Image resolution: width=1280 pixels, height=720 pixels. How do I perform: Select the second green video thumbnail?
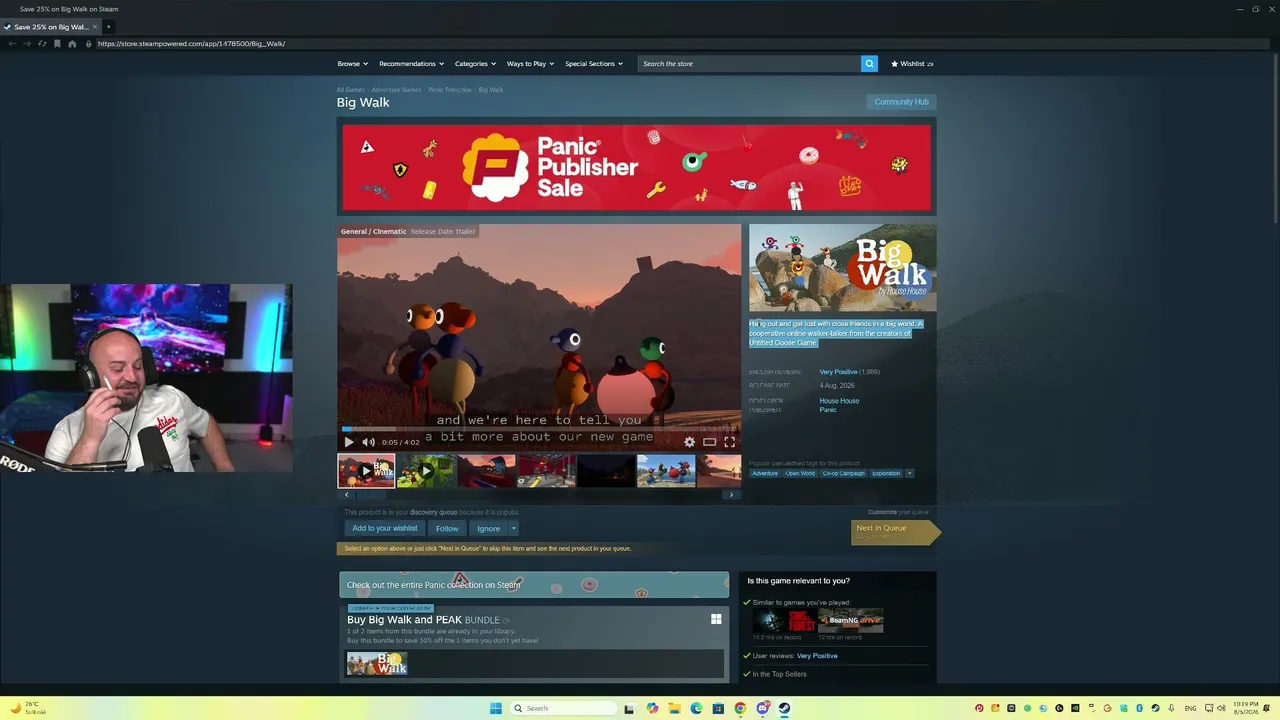[x=426, y=470]
